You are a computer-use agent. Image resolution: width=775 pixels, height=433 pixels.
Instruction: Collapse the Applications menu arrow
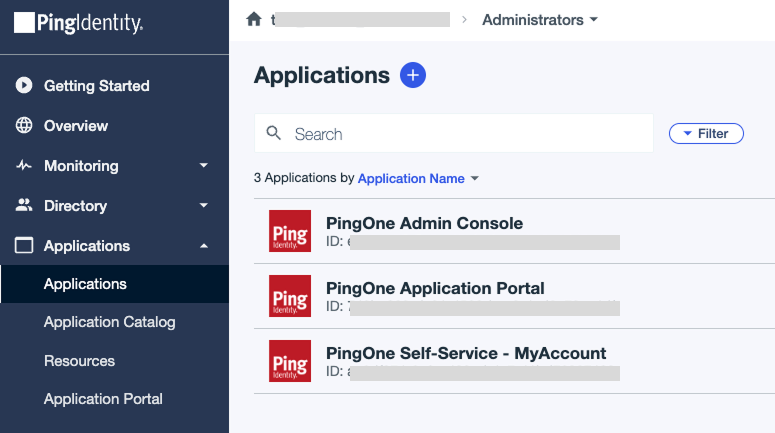click(204, 246)
